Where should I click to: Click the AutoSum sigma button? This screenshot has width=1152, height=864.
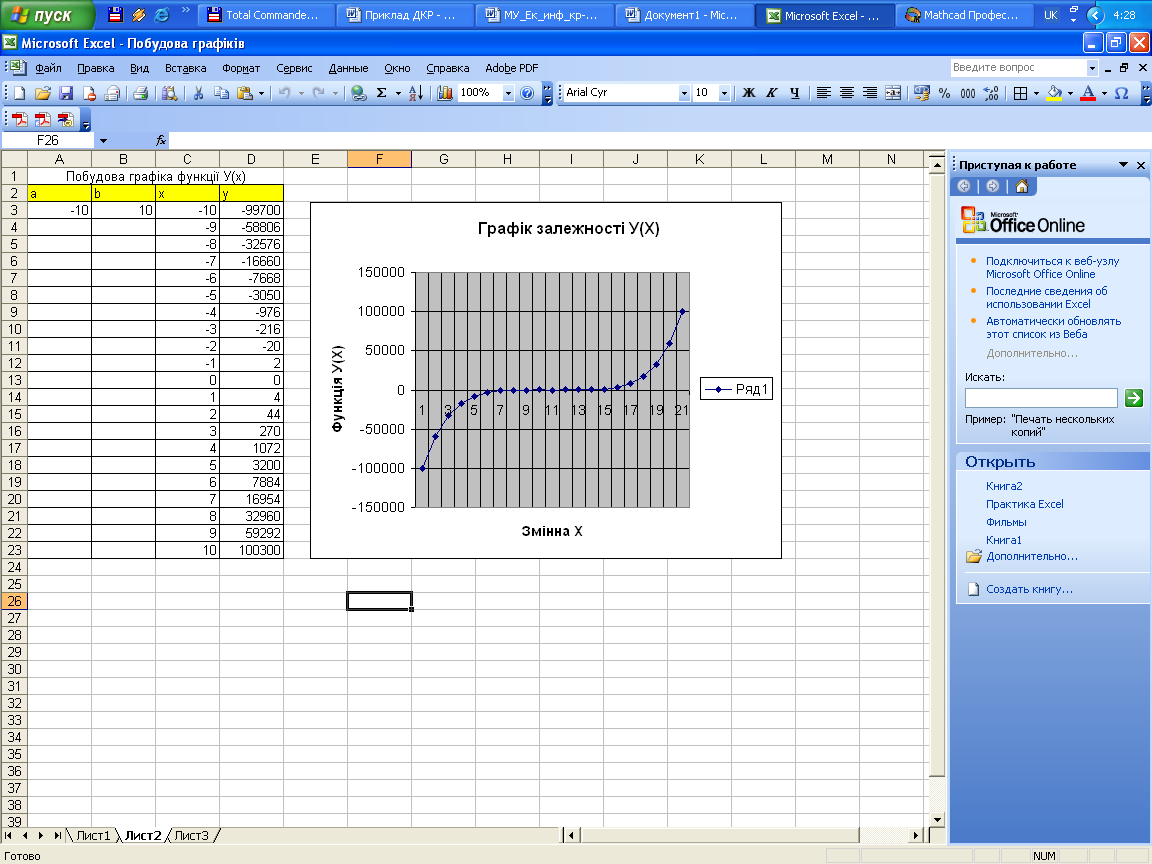[x=382, y=93]
